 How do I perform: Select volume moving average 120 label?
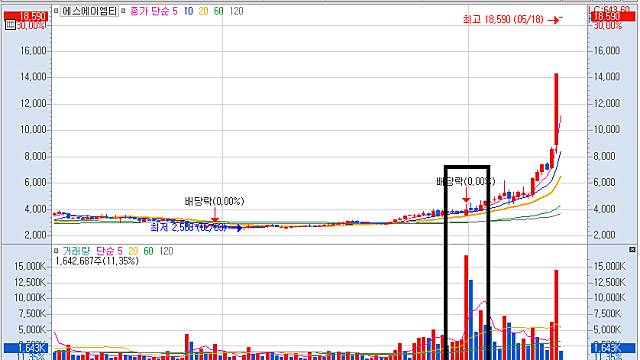[x=166, y=251]
